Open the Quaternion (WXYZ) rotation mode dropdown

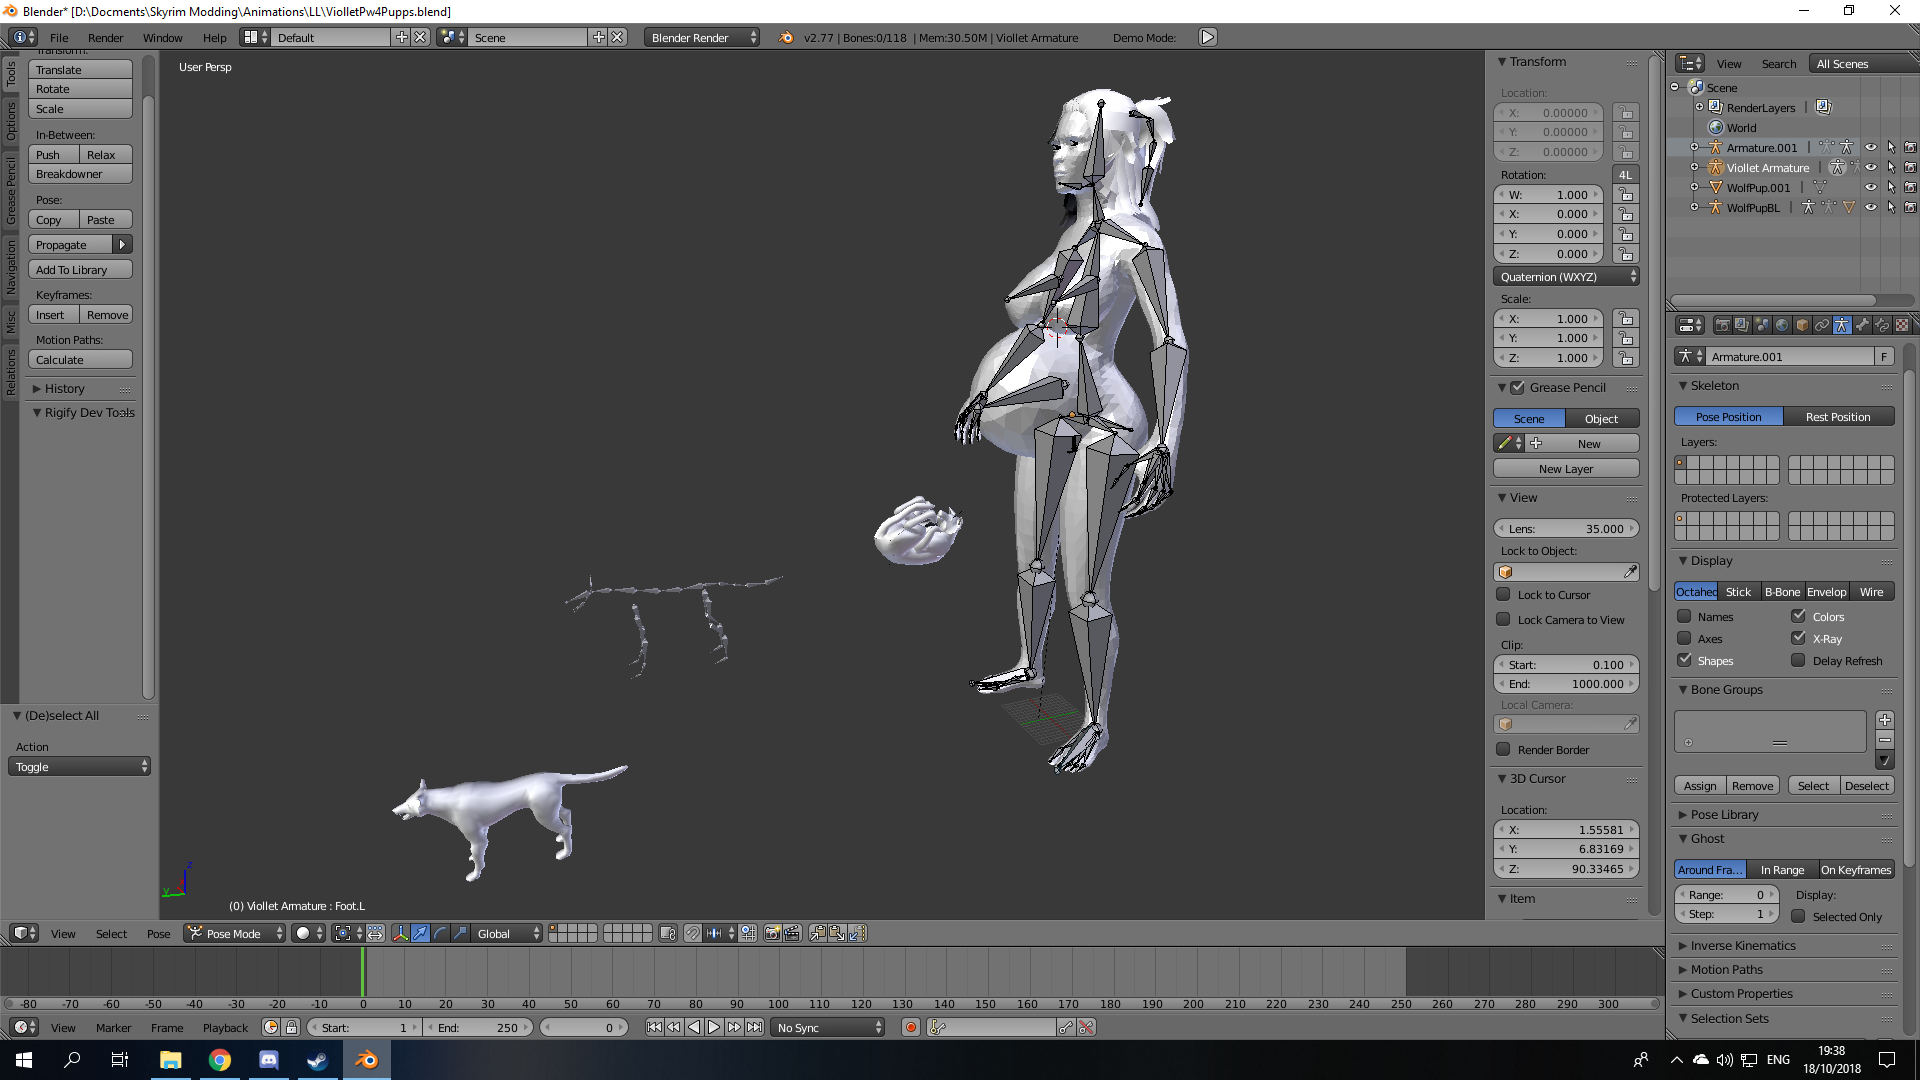click(1566, 277)
